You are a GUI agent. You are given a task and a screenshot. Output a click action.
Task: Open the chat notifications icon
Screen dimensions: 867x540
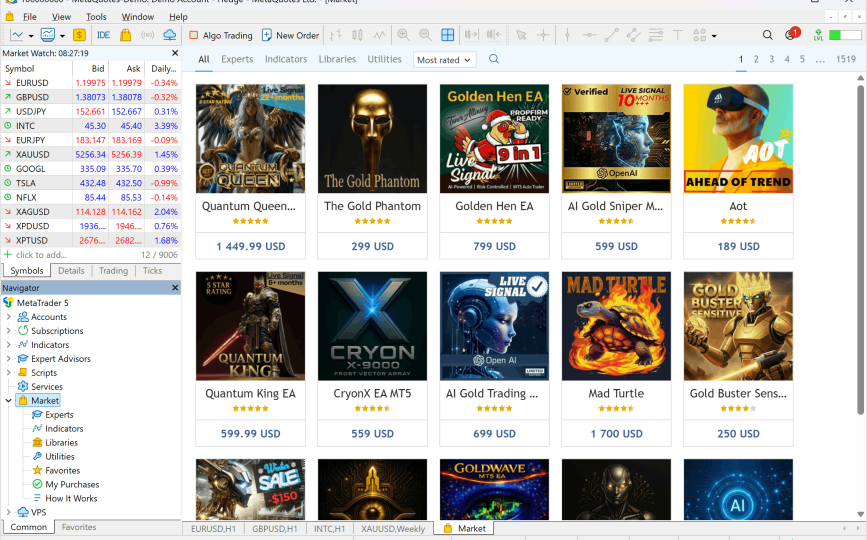pos(791,34)
